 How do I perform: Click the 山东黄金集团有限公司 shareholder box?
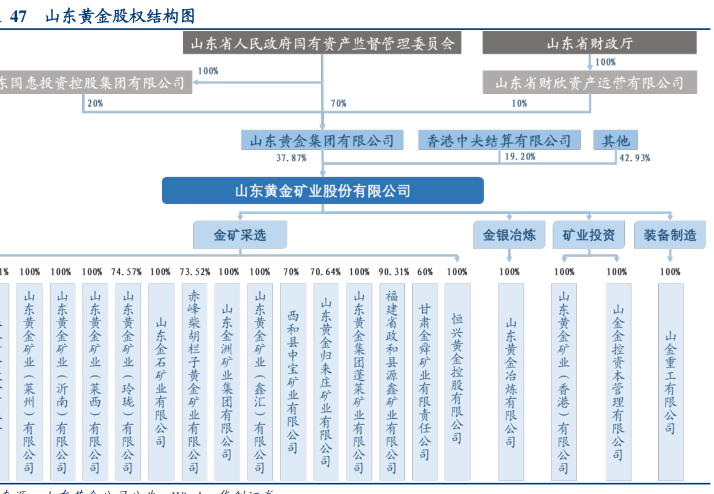point(322,140)
